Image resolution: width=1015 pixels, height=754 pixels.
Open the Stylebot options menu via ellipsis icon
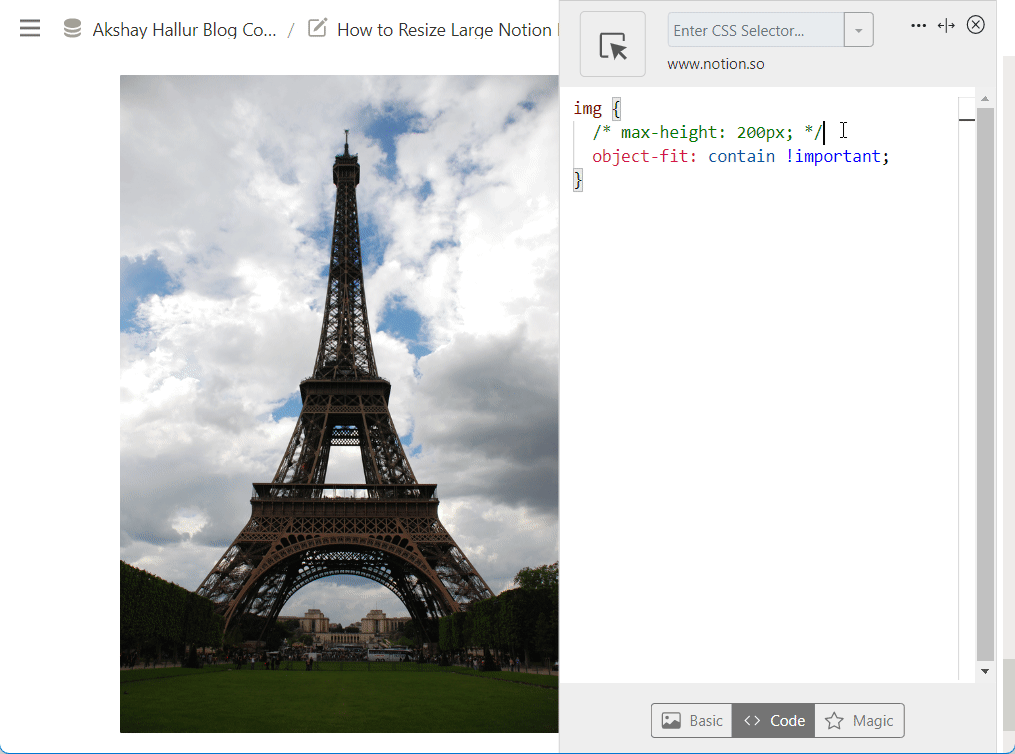click(918, 25)
